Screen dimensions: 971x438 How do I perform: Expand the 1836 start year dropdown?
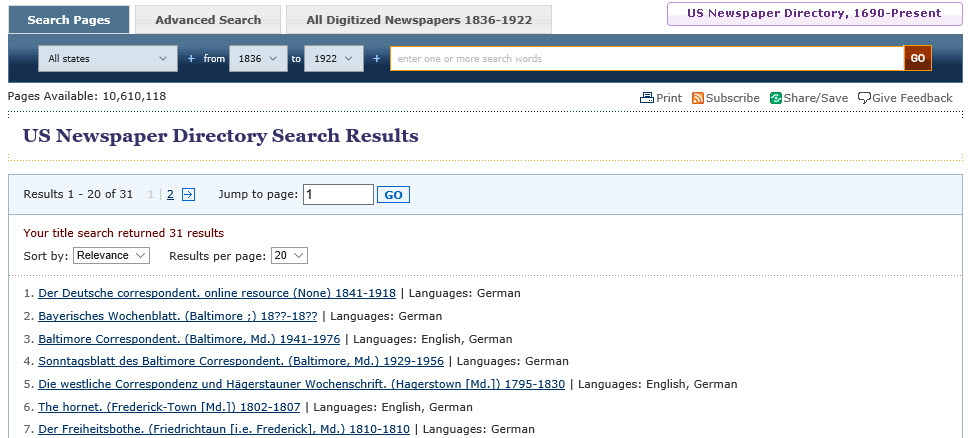point(258,59)
